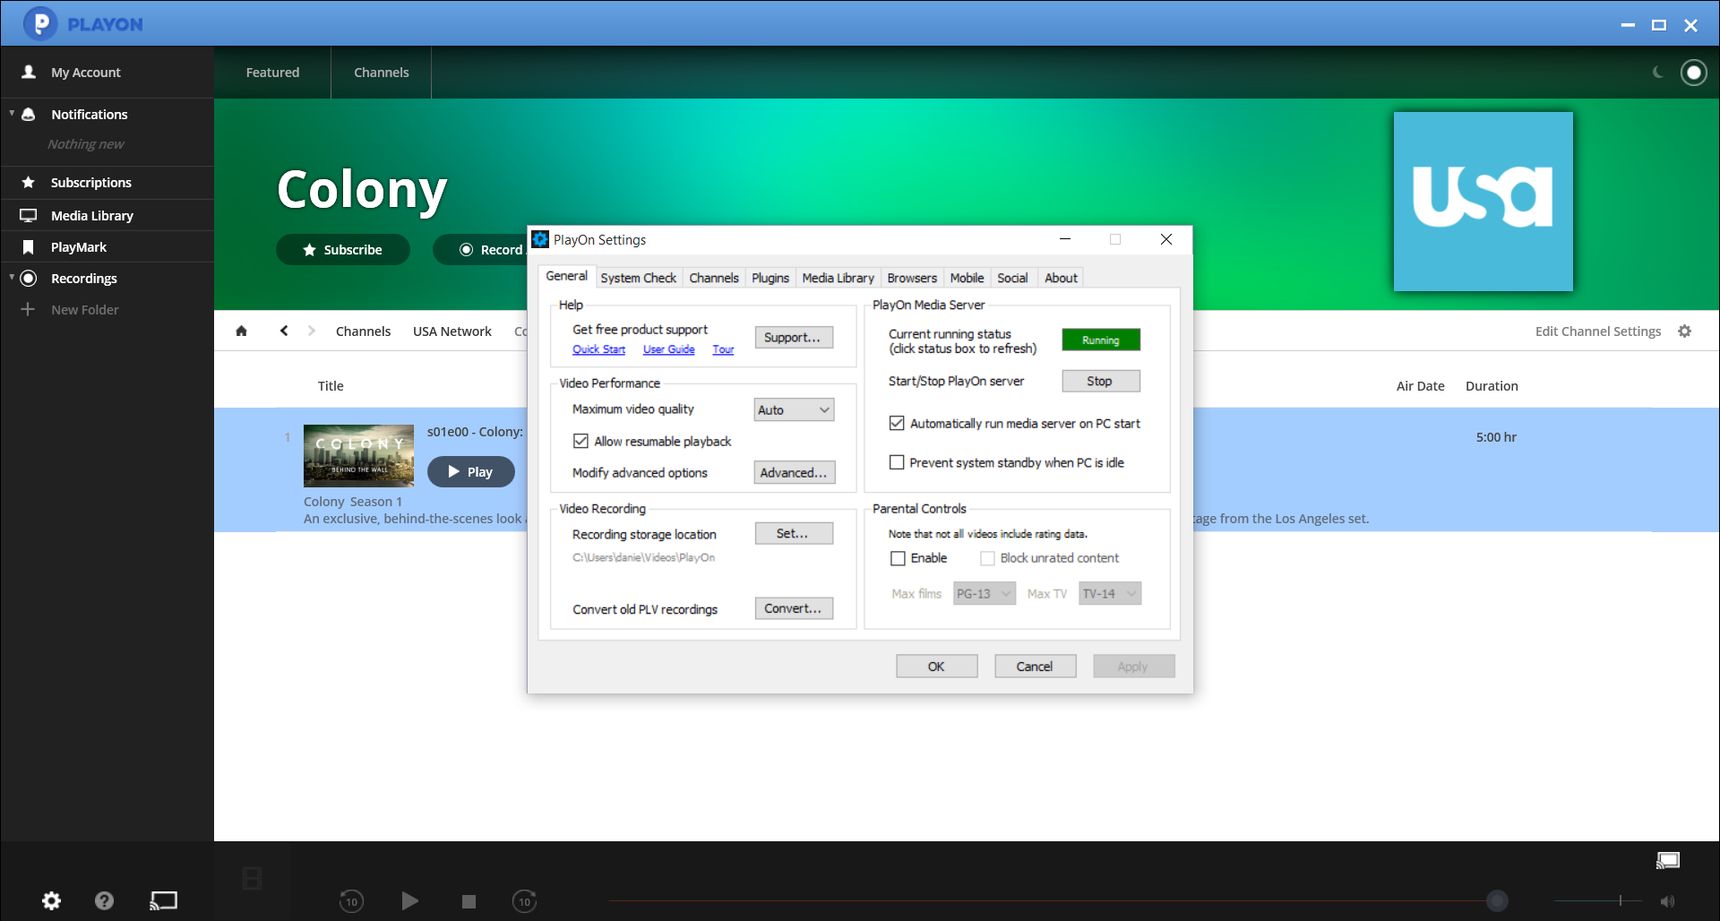
Task: Check the Parental Controls Enable box
Action: [898, 558]
